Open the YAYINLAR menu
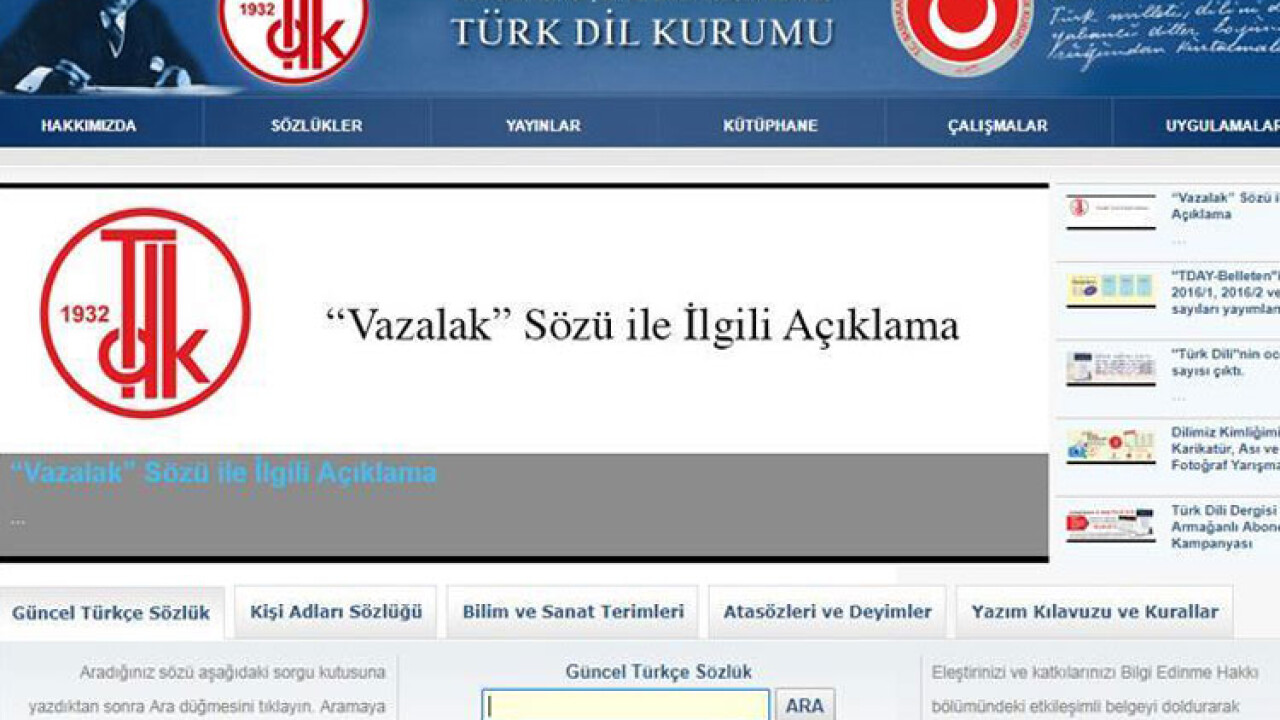The width and height of the screenshot is (1280, 720). 543,126
